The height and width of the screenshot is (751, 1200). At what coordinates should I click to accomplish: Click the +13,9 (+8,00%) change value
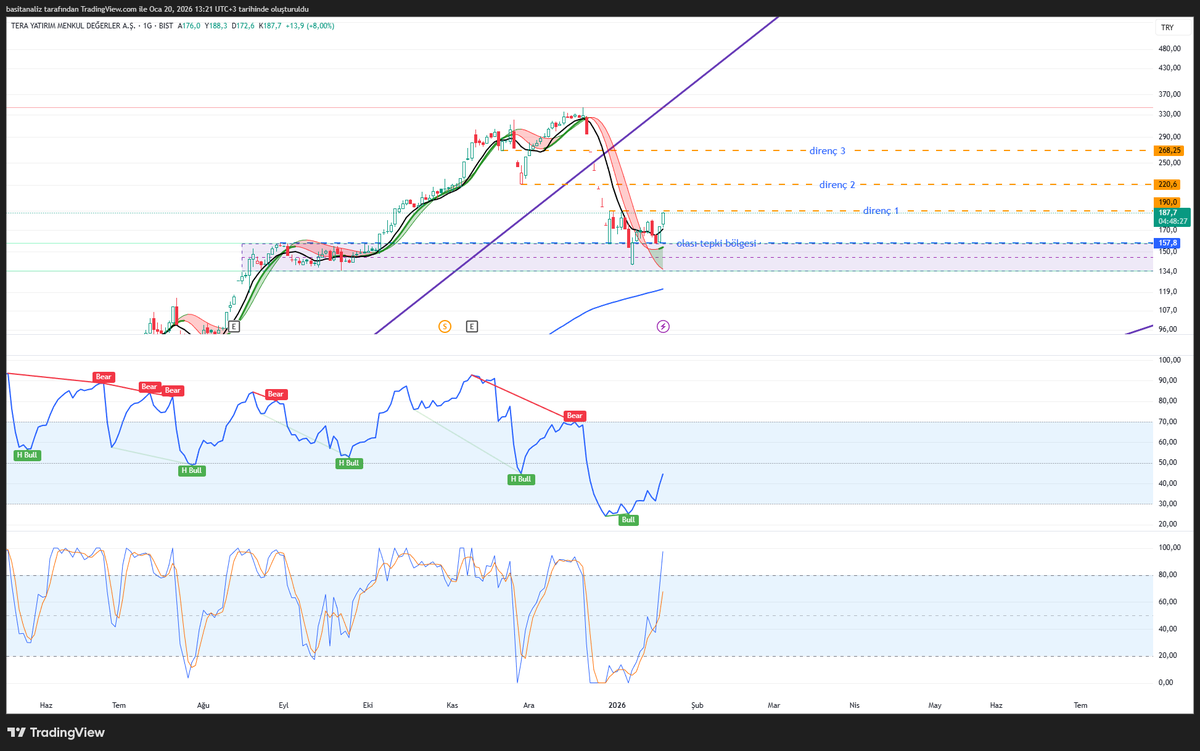(x=311, y=25)
